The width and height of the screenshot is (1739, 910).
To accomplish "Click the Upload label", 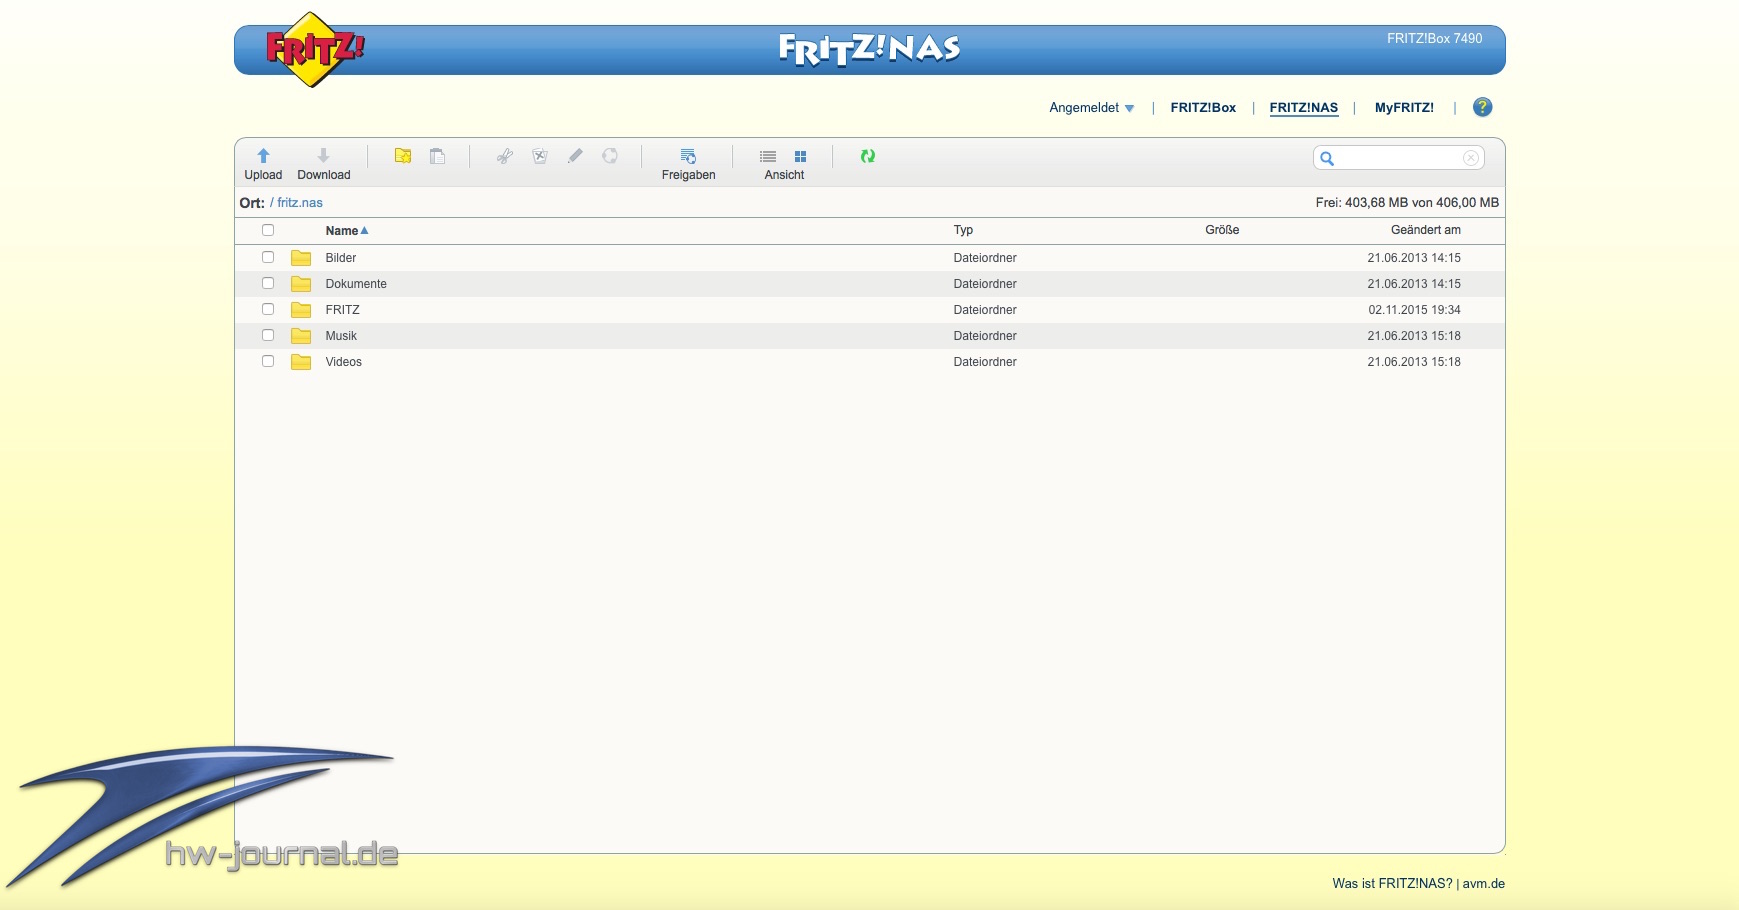I will [x=263, y=175].
